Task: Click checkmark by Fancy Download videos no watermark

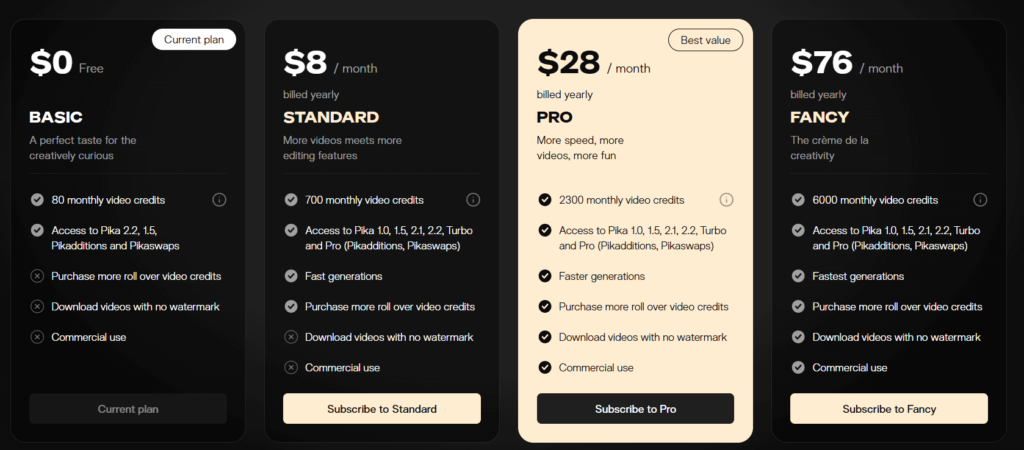Action: [797, 337]
